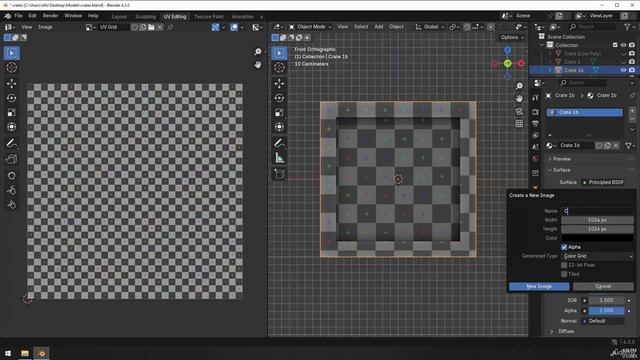Image resolution: width=640 pixels, height=360 pixels.
Task: Open the File menu
Action: click(x=18, y=16)
